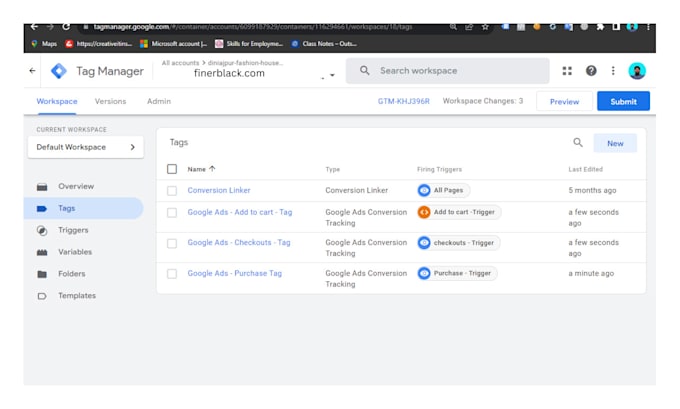680x409 pixels.
Task: Reload the page with the browser refresh icon
Action: 66,27
